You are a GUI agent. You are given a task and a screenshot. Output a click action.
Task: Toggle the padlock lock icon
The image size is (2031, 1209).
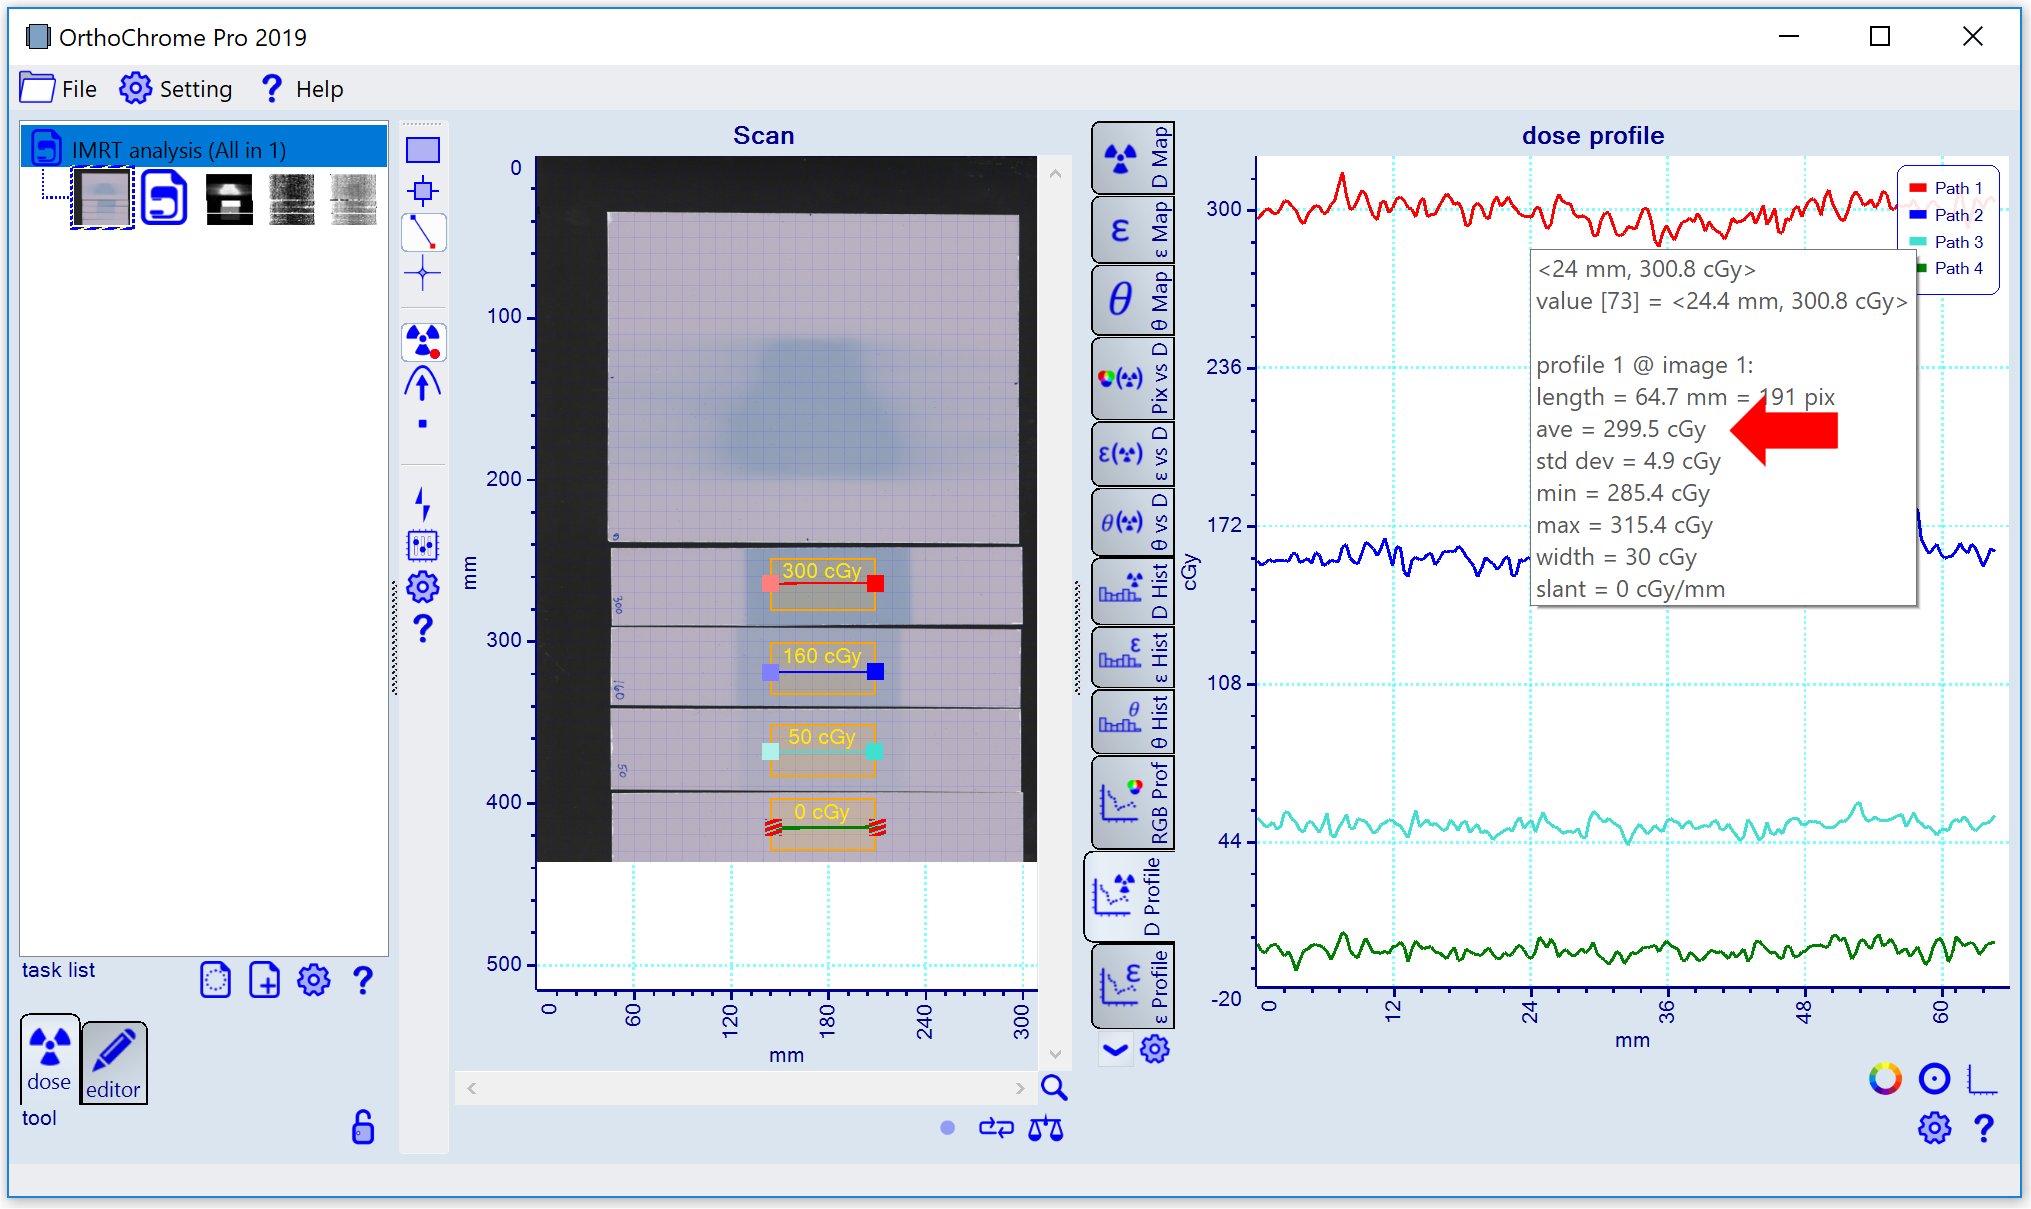363,1127
